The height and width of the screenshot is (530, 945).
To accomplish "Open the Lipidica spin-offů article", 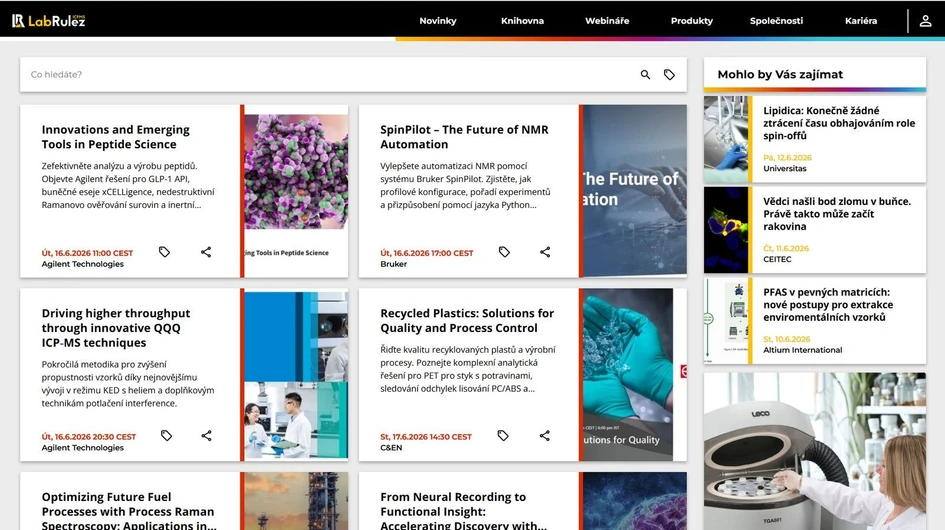I will click(838, 123).
